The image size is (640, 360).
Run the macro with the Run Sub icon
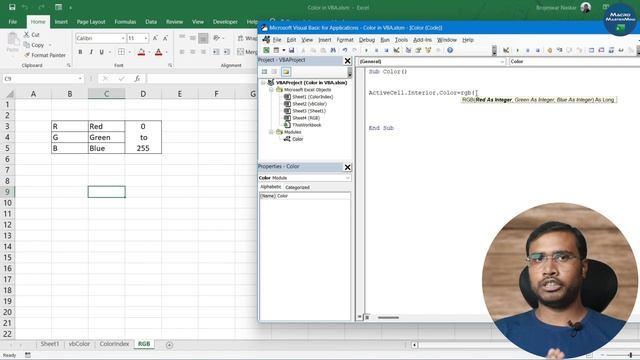coord(366,50)
